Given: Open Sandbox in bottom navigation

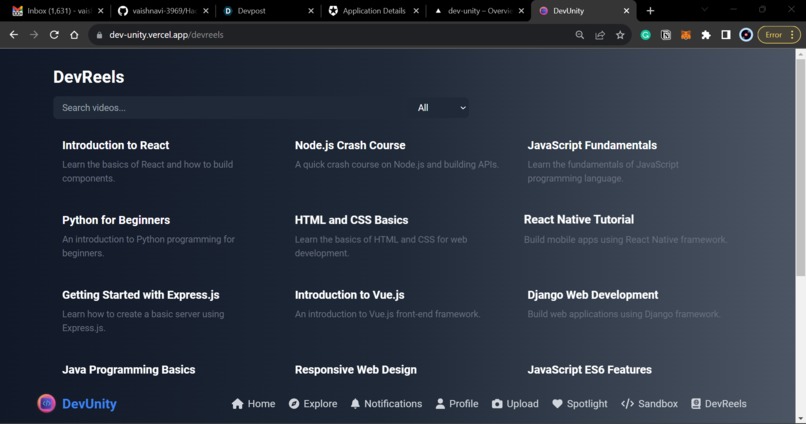Looking at the screenshot, I should point(649,404).
